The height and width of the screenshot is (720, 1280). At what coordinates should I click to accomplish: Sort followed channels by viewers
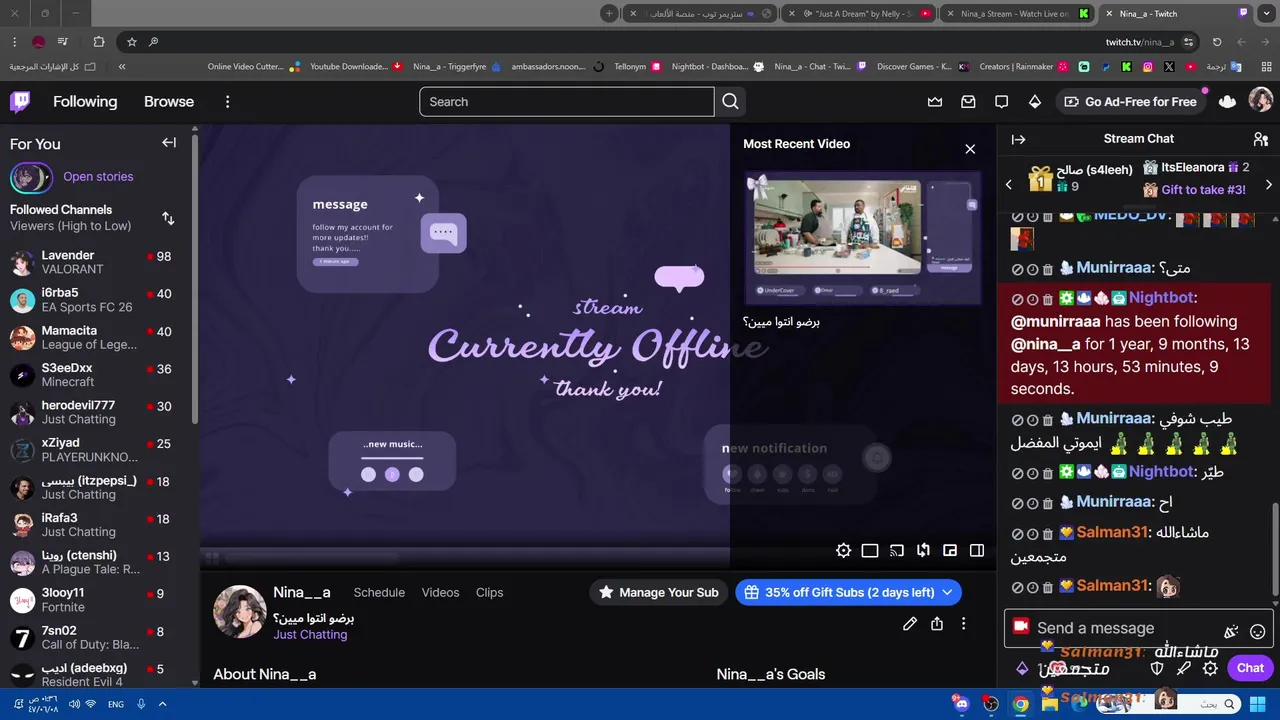coord(168,218)
